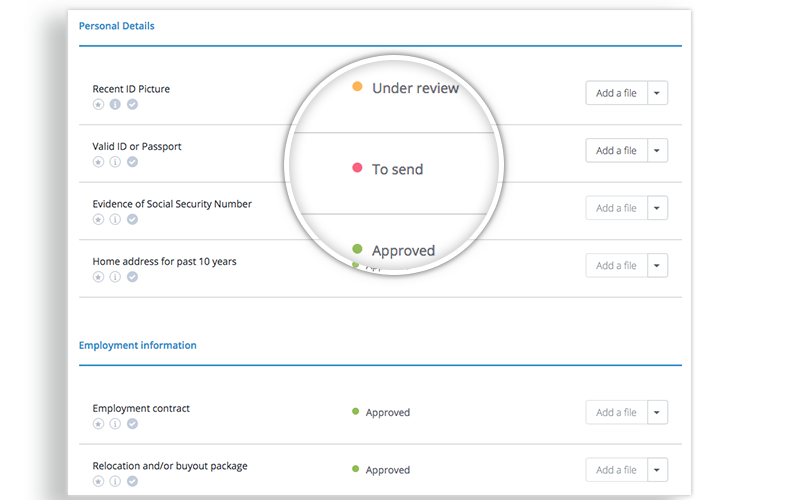Click Add a file for Recent ID Picture

pos(616,93)
